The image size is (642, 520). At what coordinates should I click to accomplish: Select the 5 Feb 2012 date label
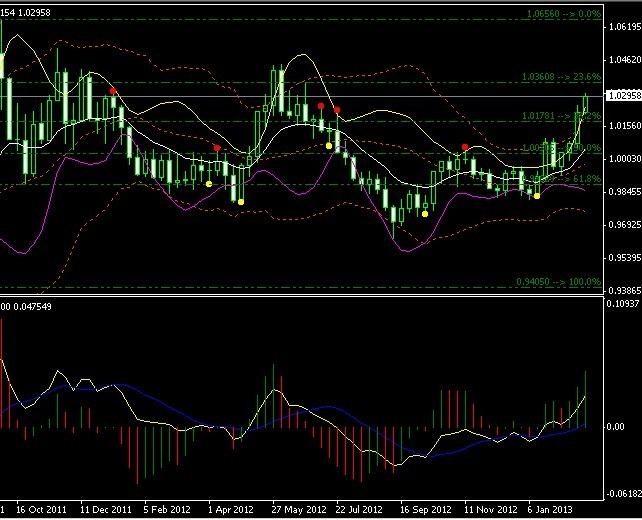[x=167, y=510]
